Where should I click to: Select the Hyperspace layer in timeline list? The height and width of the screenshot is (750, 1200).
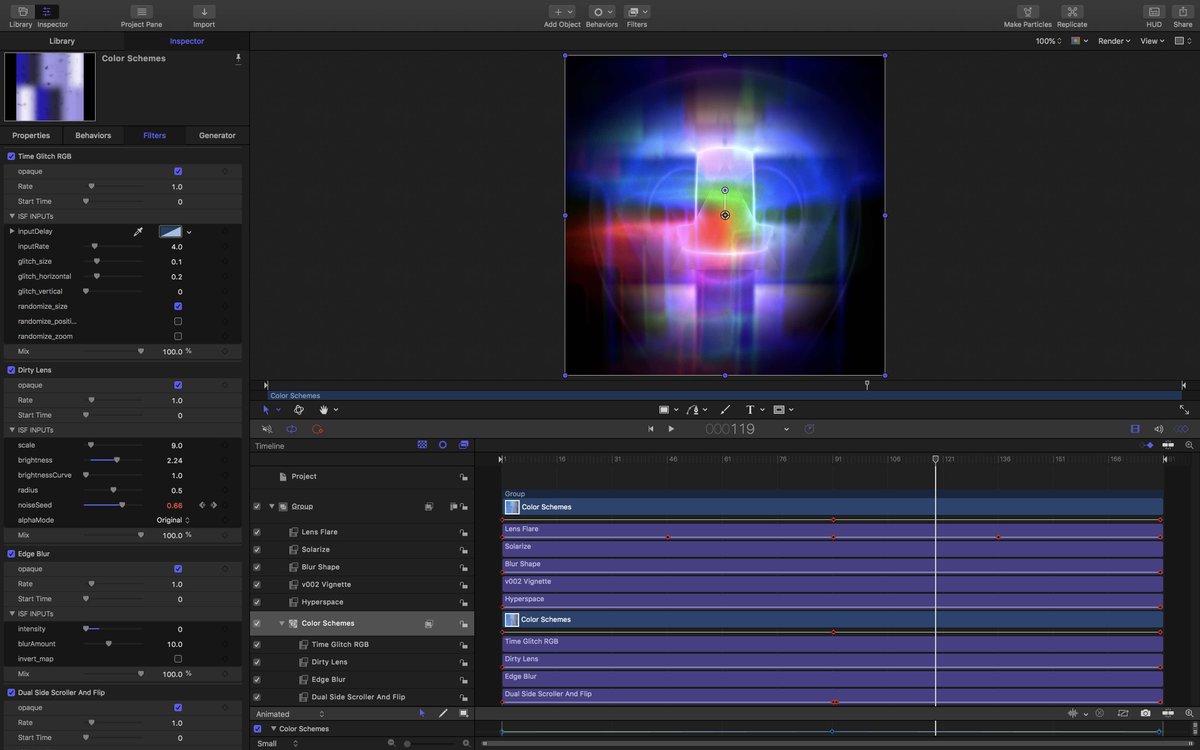322,602
